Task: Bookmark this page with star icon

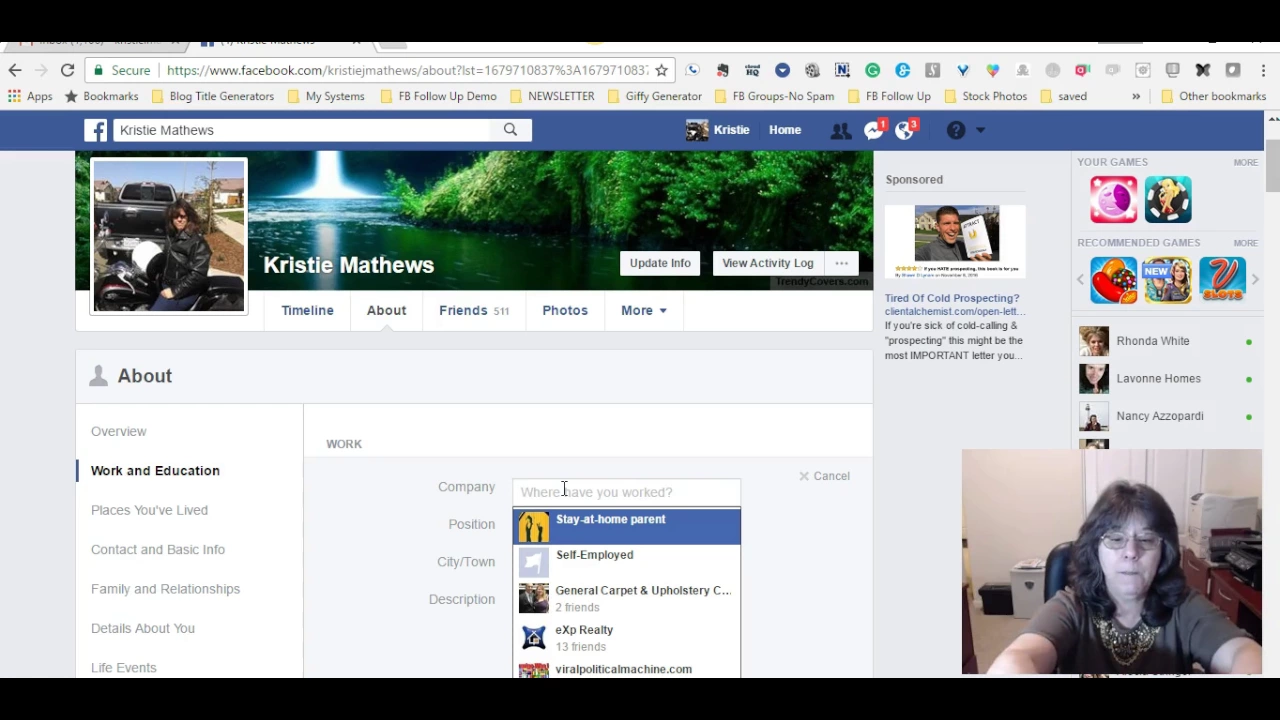Action: [x=661, y=70]
